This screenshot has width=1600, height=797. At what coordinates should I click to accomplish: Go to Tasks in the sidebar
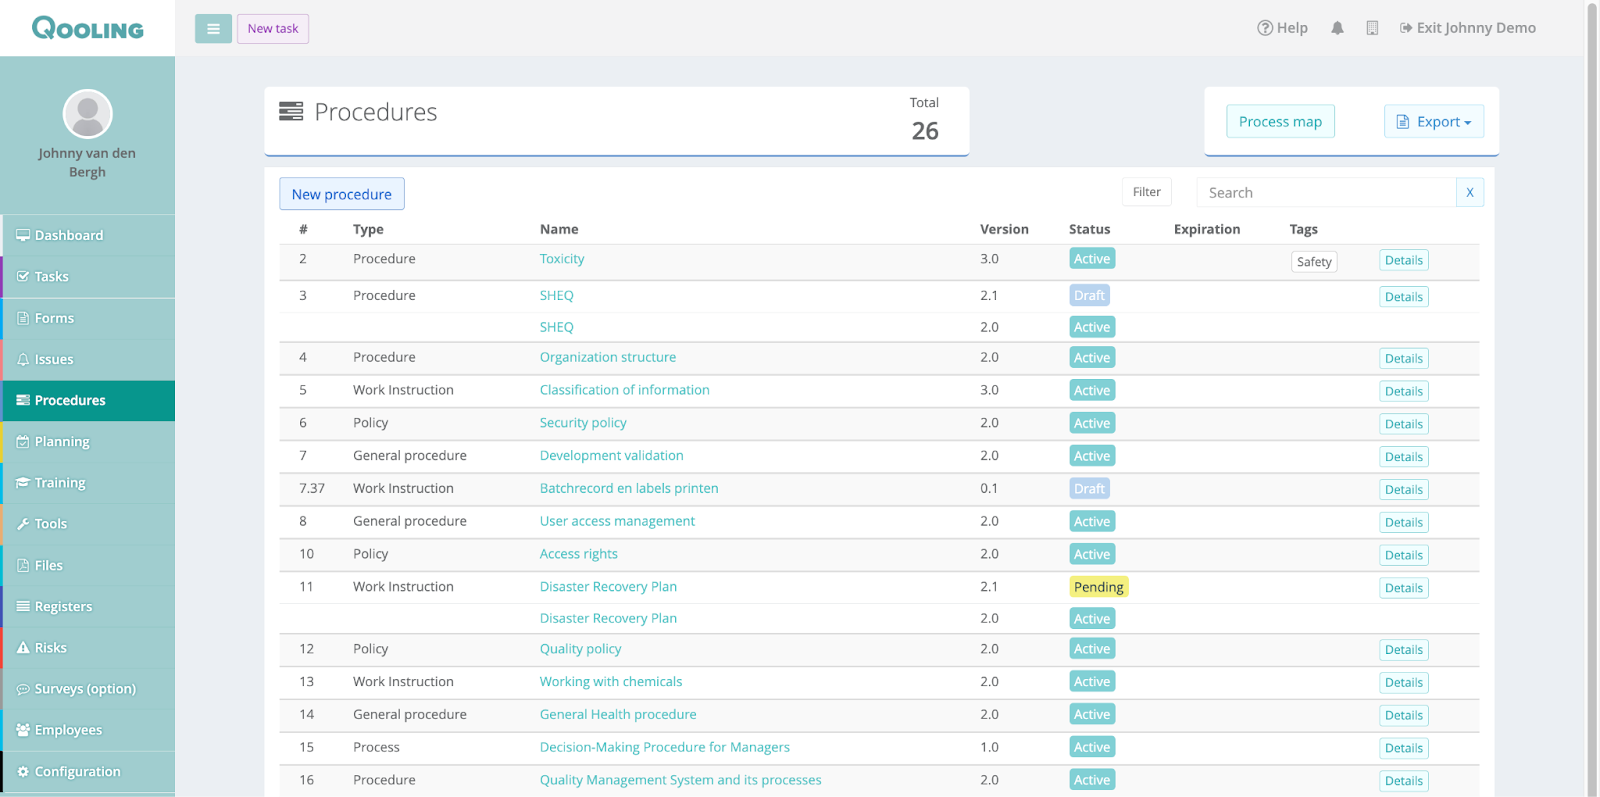pyautogui.click(x=88, y=276)
